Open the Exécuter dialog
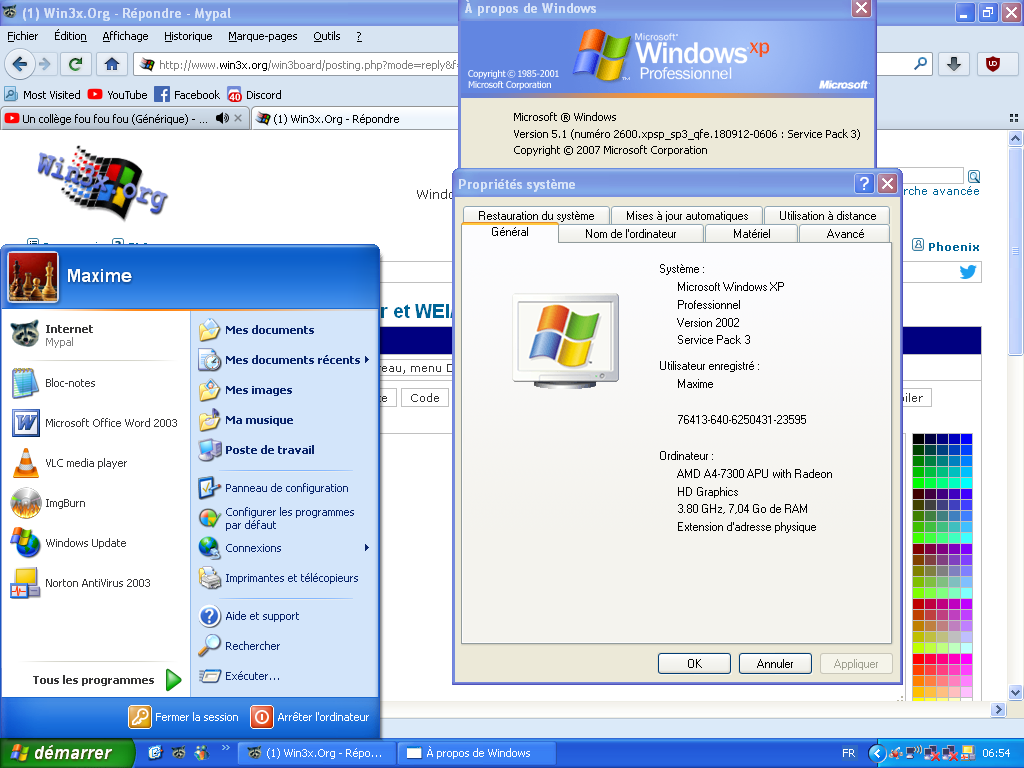The image size is (1024, 768). pos(285,676)
